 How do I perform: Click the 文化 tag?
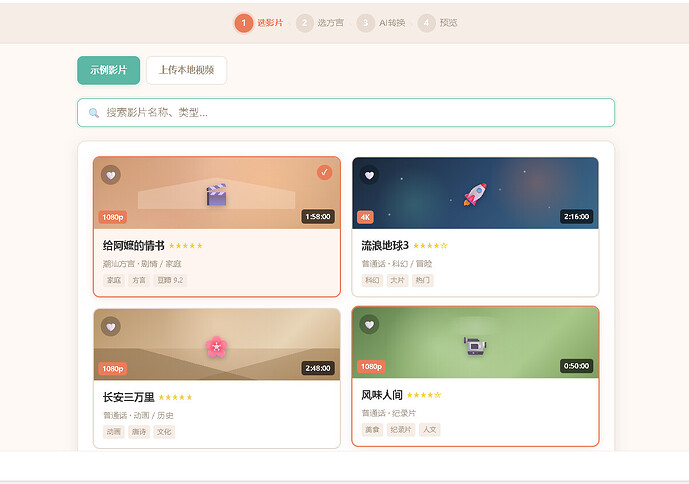point(164,432)
